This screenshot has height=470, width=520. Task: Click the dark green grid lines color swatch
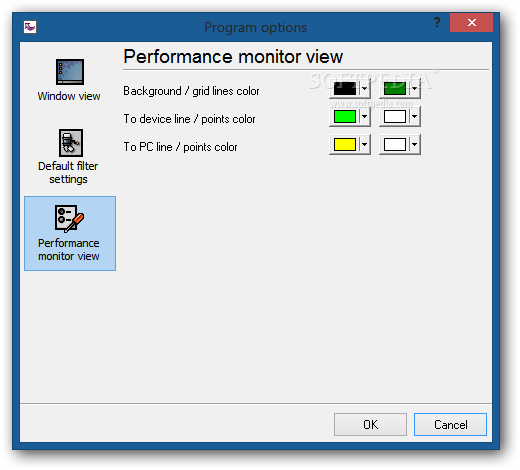coord(395,89)
